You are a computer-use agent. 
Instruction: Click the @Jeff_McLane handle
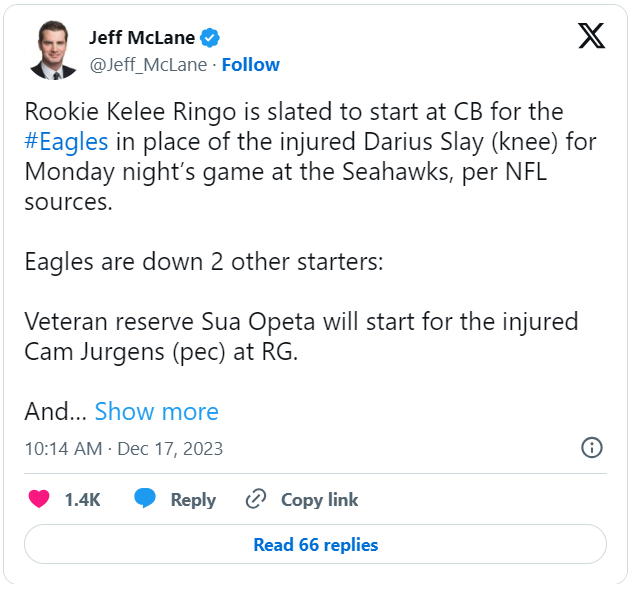pos(148,65)
